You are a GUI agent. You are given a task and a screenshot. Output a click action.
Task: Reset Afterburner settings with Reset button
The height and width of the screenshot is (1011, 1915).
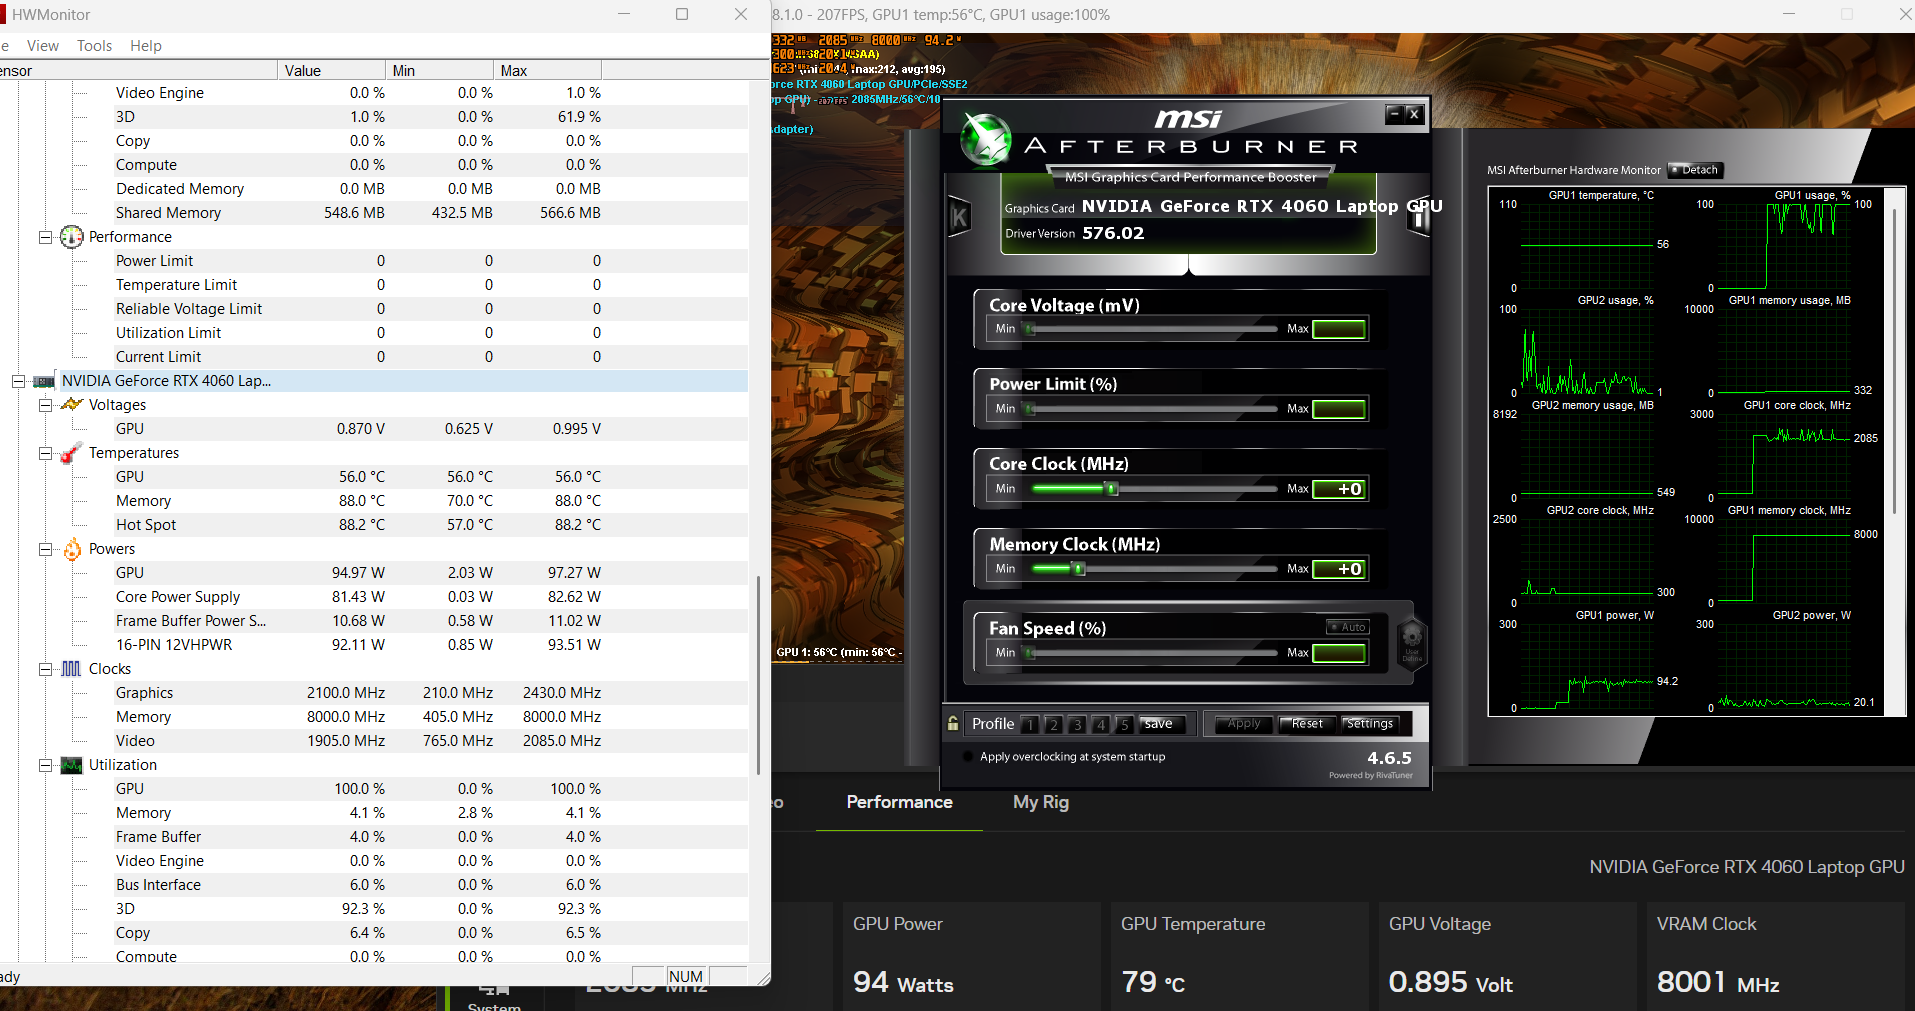1307,724
